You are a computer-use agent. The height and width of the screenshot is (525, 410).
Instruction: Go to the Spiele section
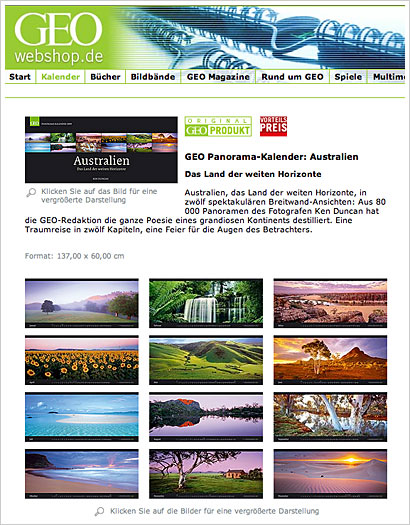click(348, 77)
